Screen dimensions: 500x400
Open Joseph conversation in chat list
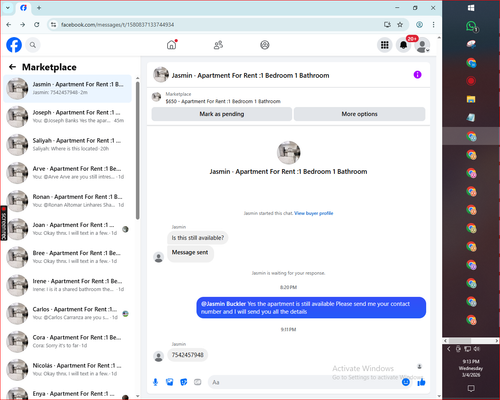coord(68,117)
